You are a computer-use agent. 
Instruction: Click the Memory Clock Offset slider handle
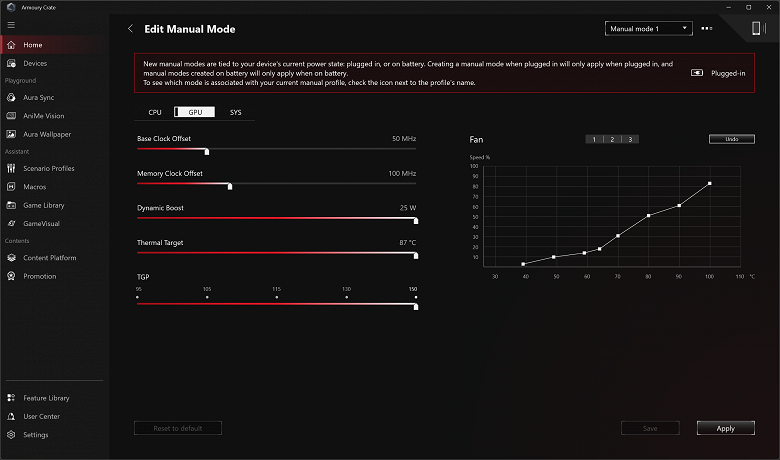230,186
